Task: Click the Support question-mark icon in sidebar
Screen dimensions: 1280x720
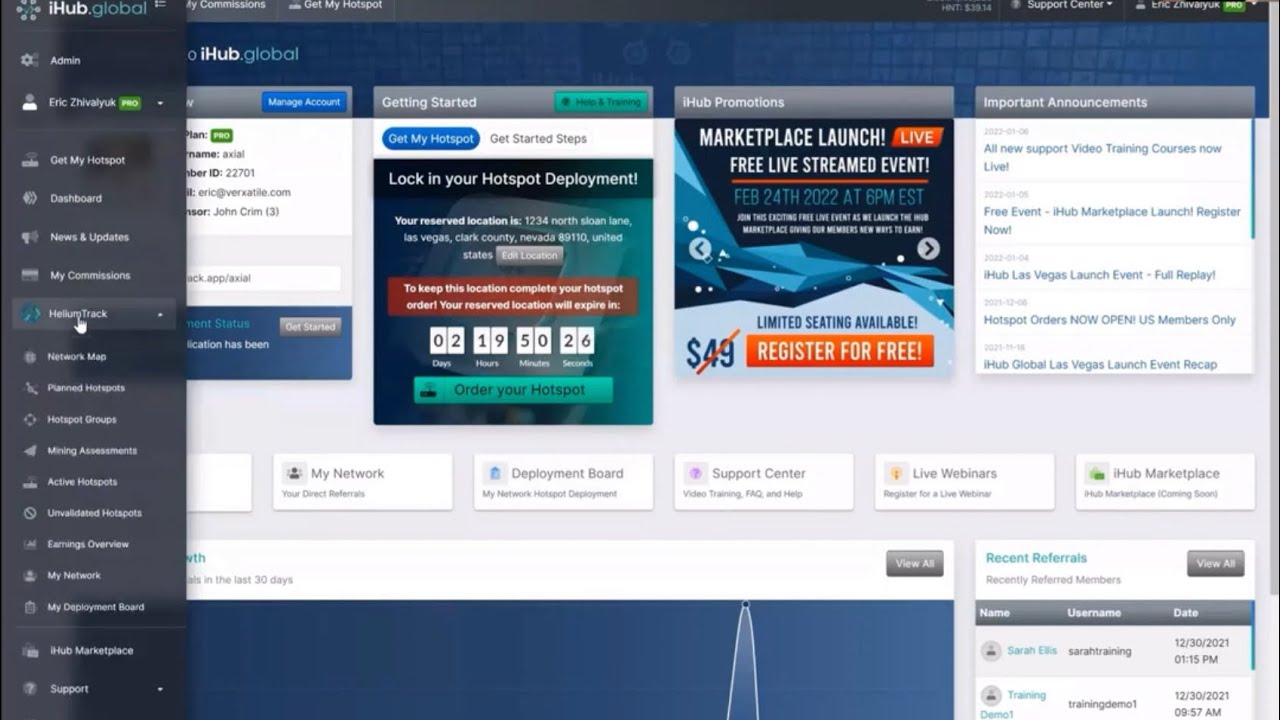Action: 30,688
